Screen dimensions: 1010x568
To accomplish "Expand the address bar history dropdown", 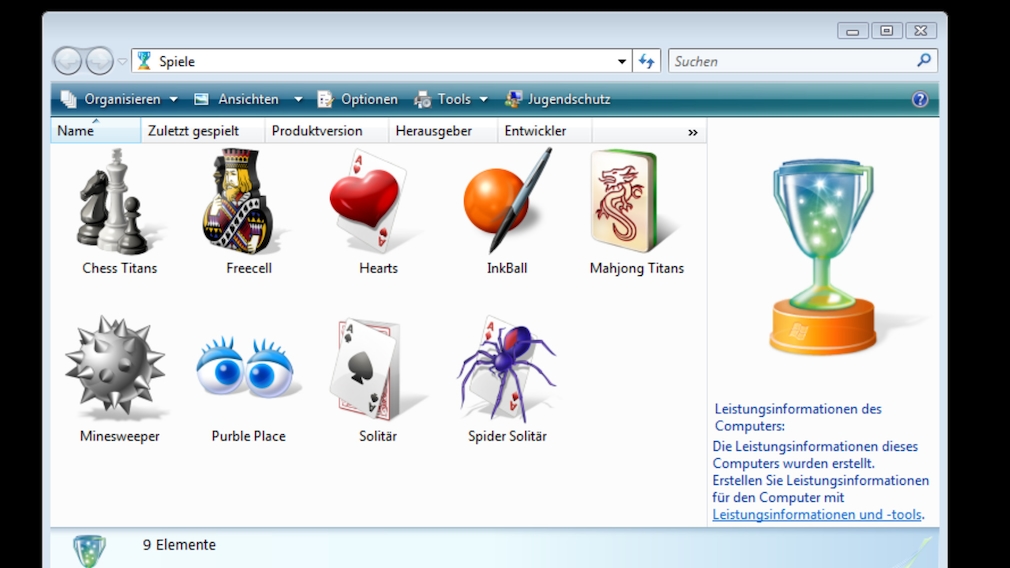I will click(622, 61).
